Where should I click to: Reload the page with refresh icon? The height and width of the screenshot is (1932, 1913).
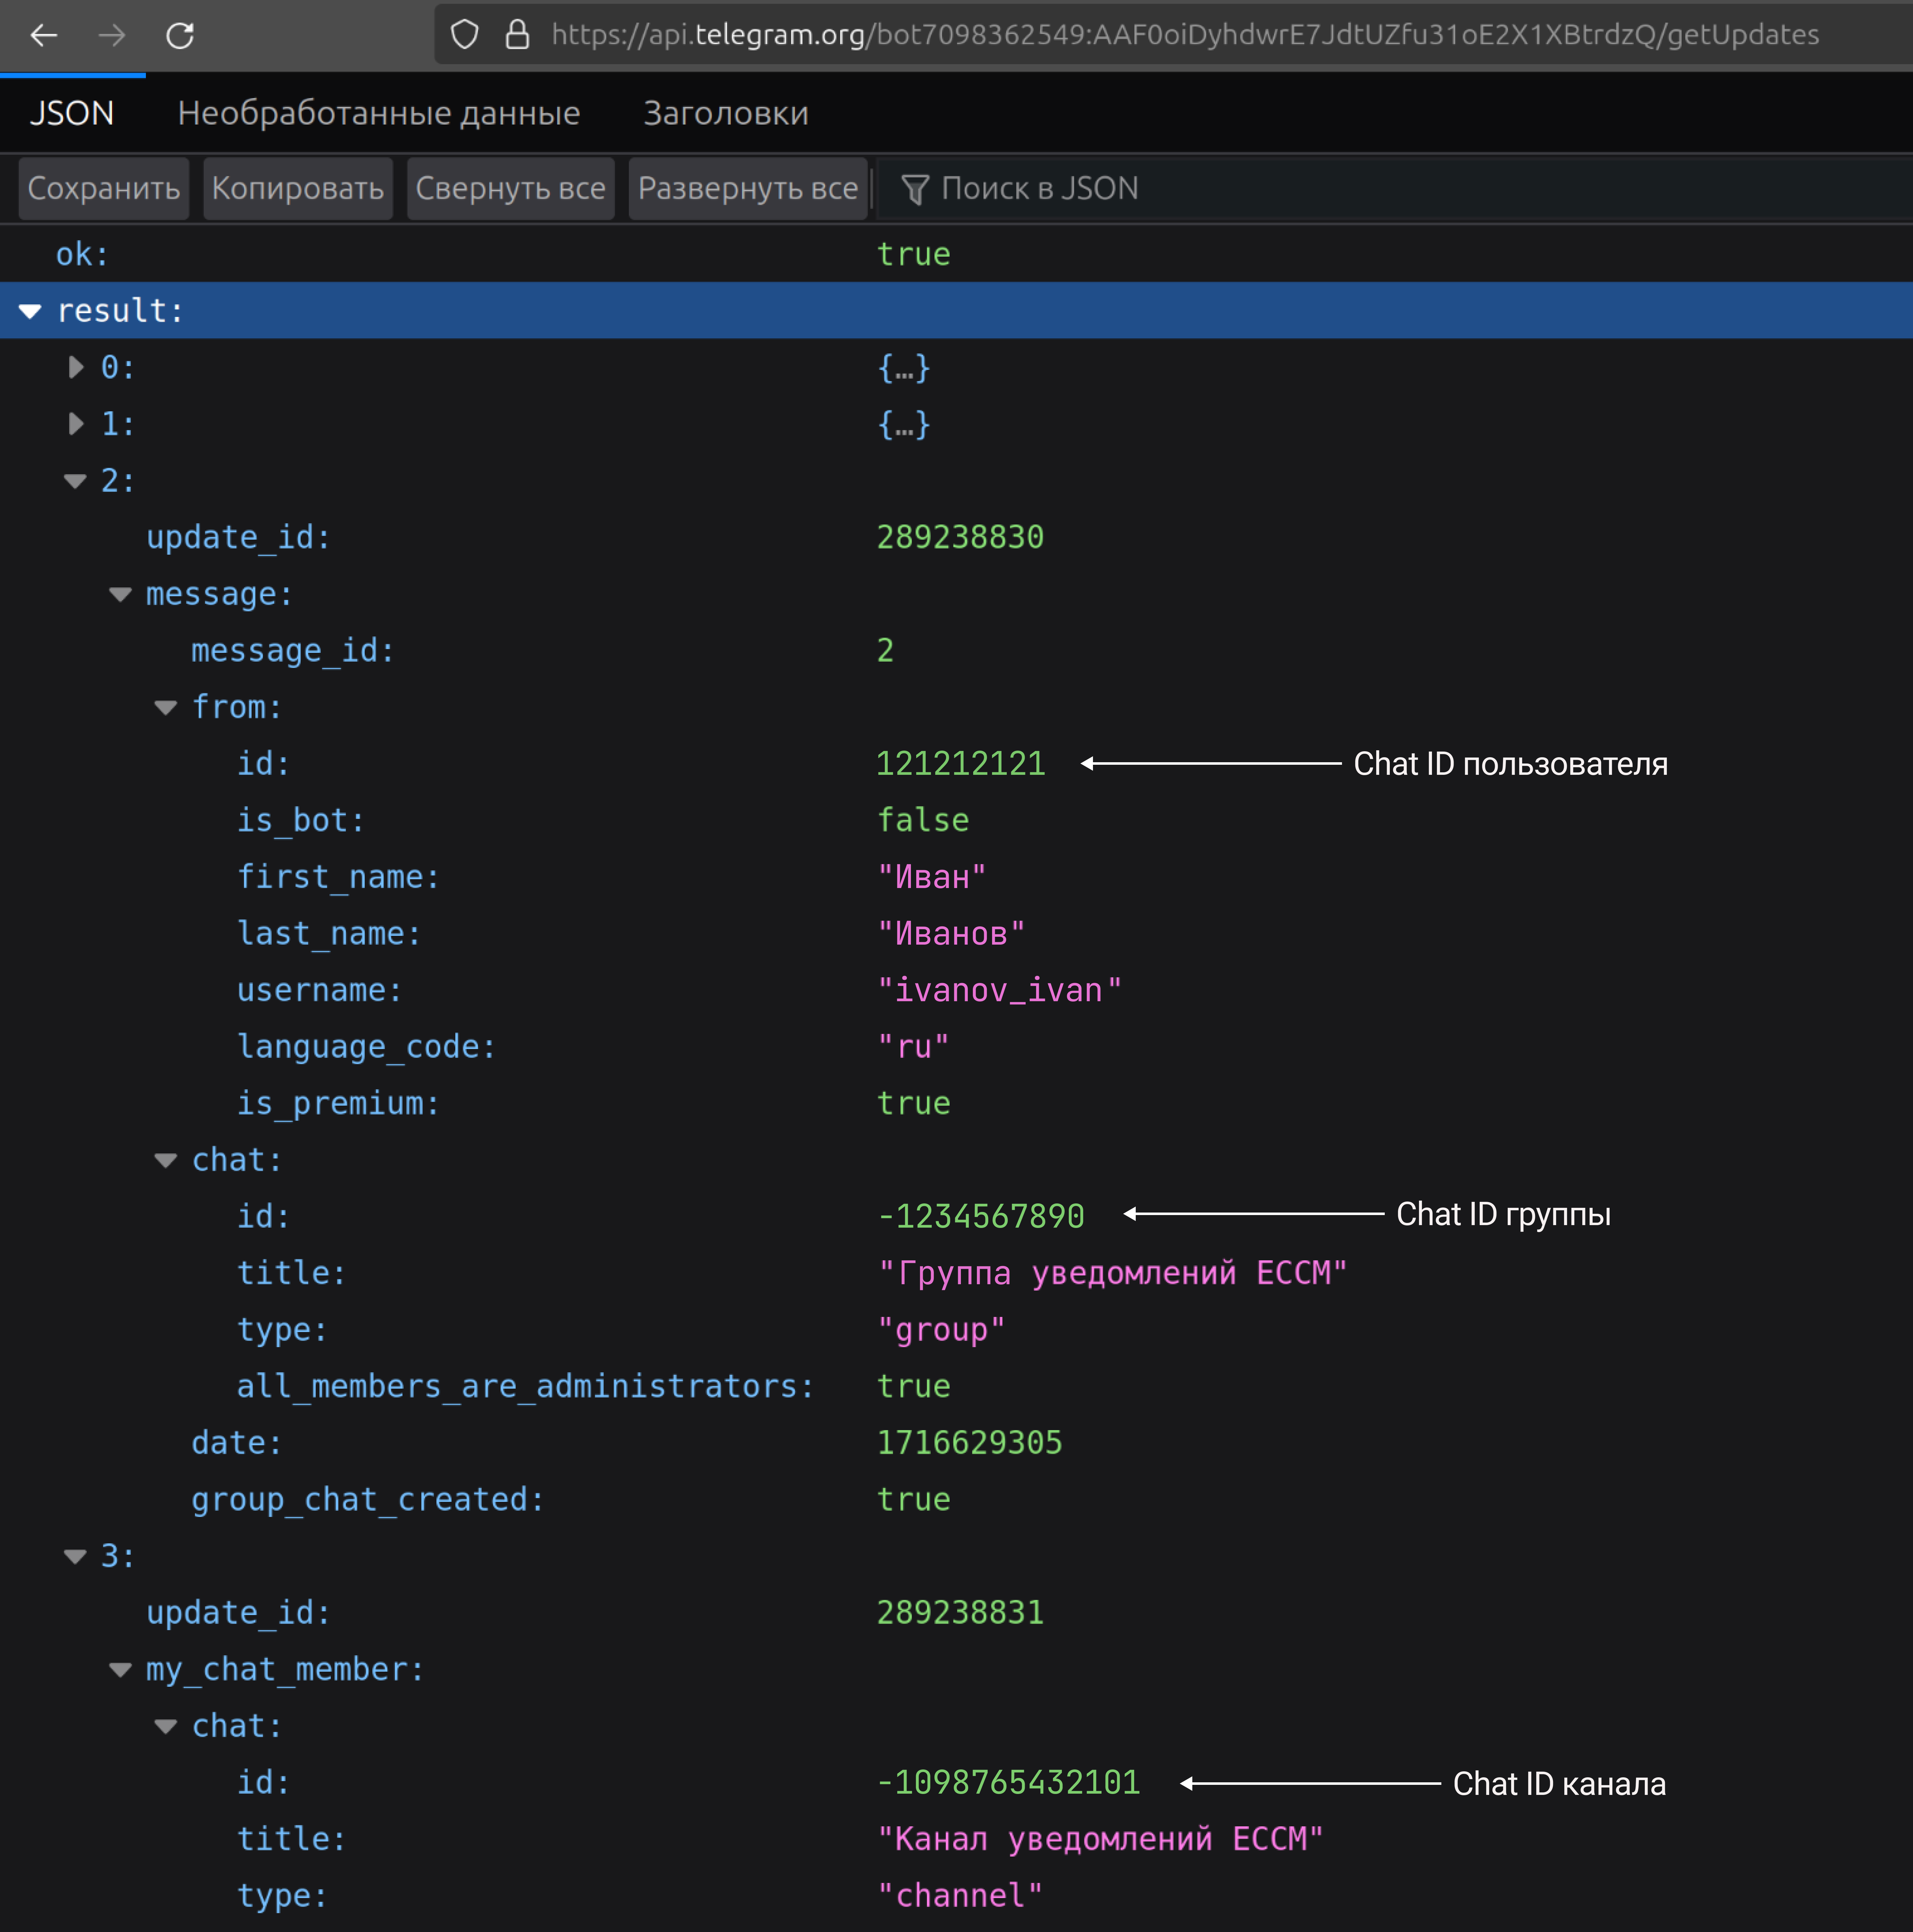pyautogui.click(x=180, y=36)
